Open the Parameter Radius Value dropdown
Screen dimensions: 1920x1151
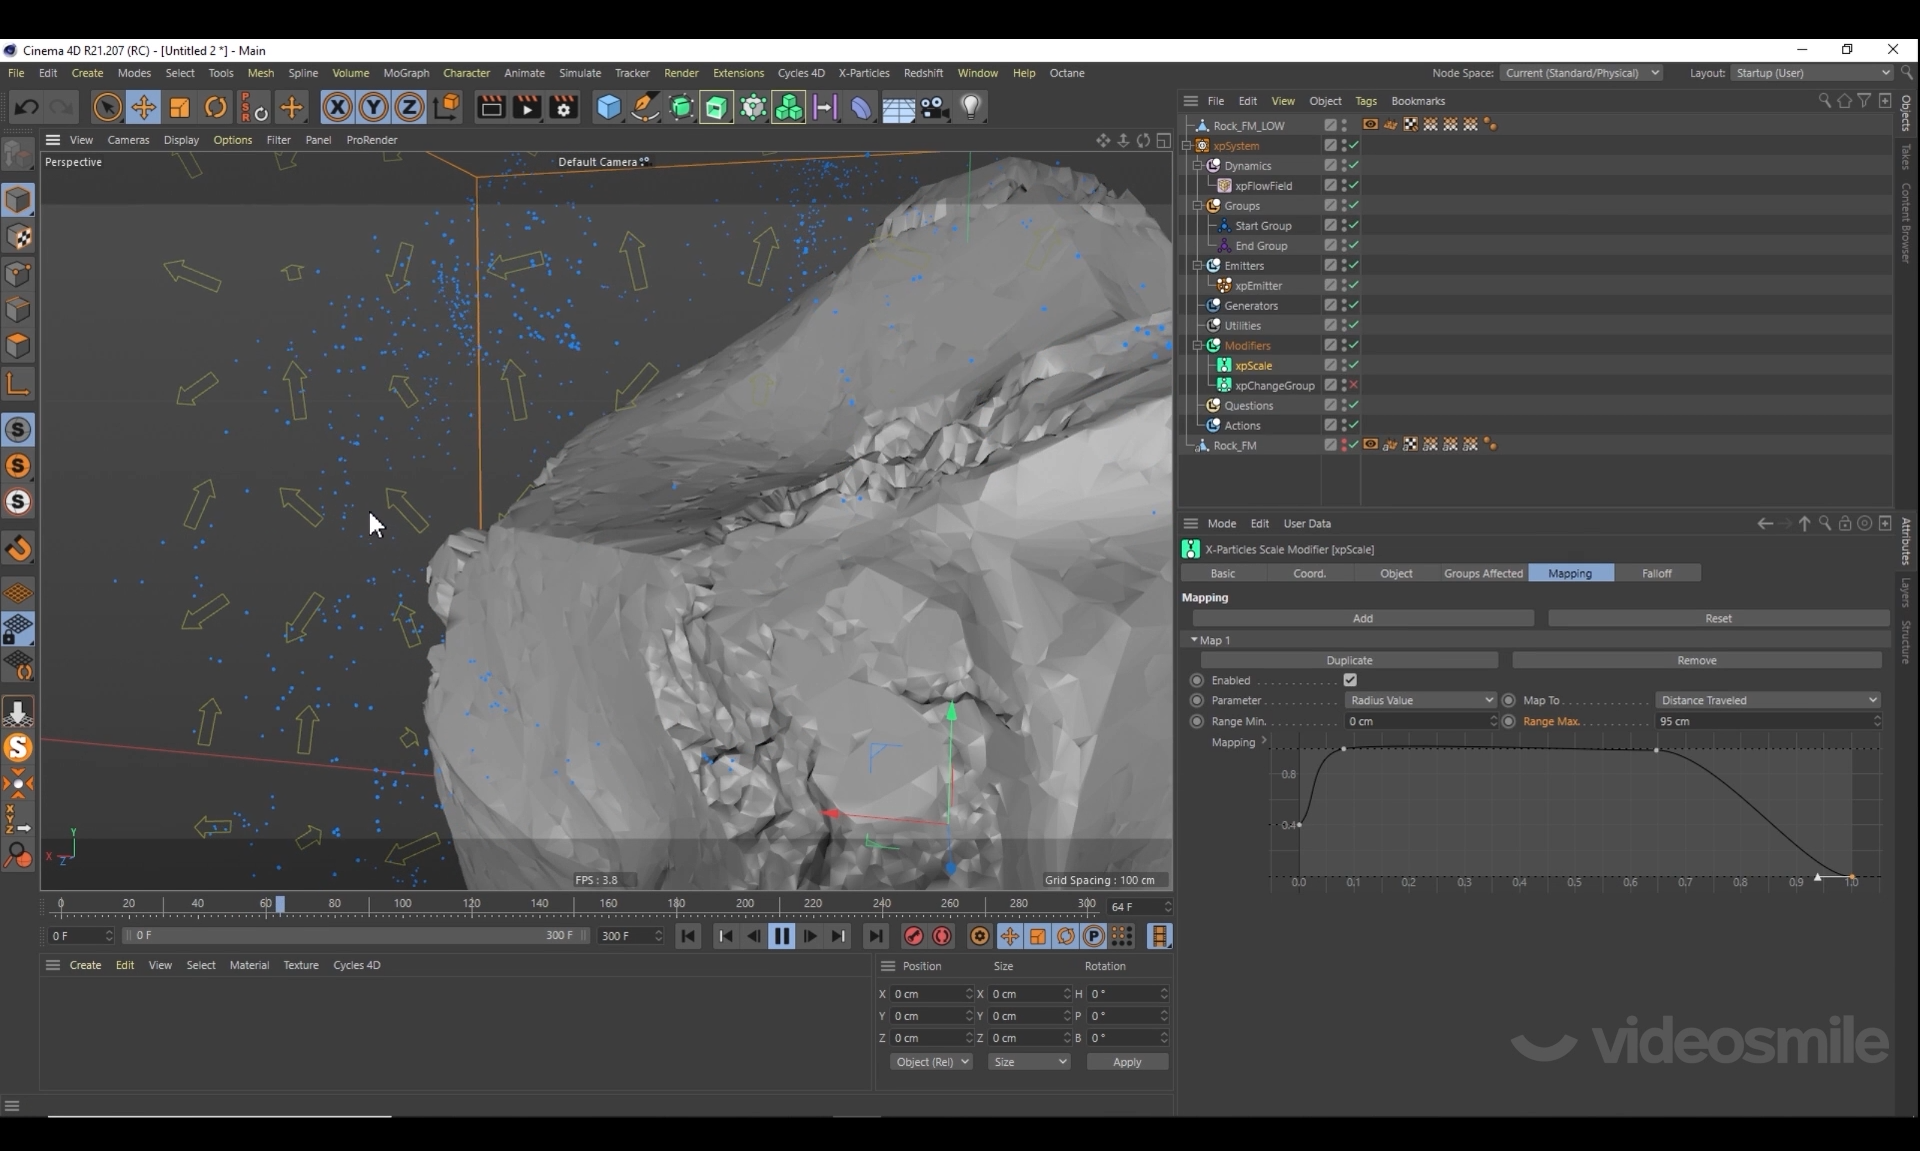coord(1420,700)
